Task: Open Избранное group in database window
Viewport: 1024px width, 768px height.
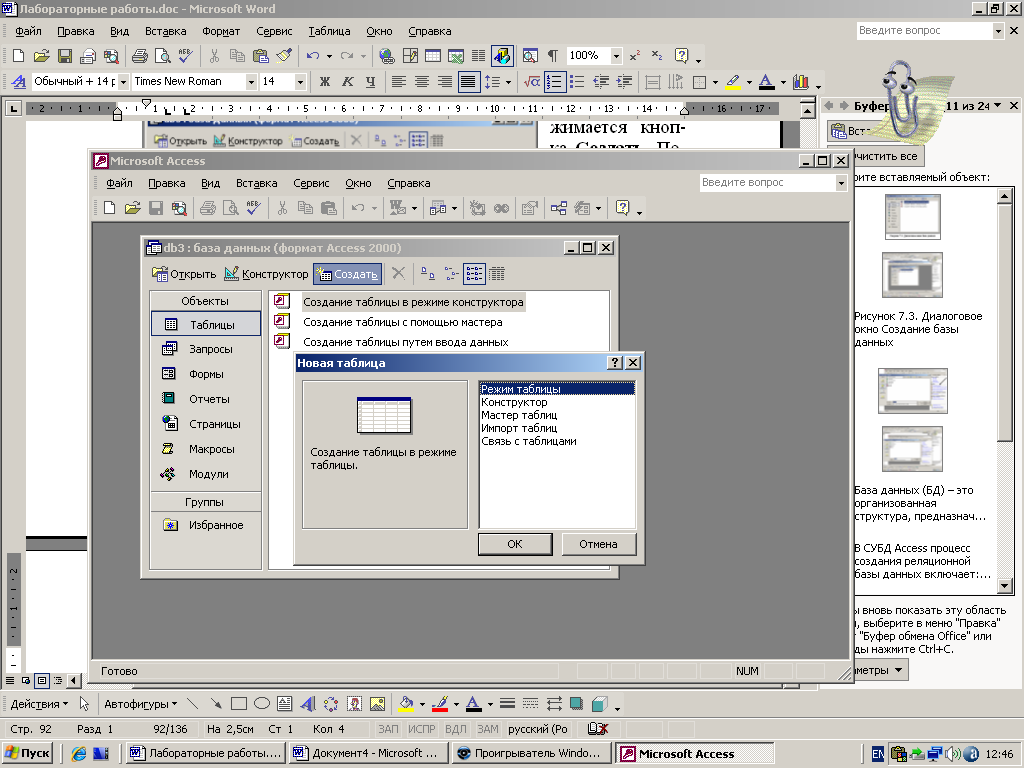Action: click(206, 525)
